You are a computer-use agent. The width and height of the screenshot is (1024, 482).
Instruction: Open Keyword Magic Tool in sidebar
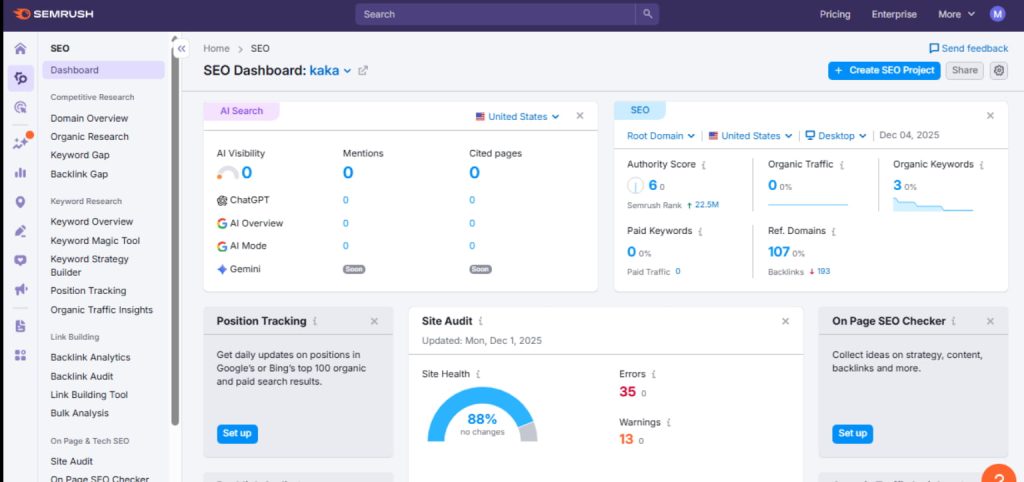(95, 240)
